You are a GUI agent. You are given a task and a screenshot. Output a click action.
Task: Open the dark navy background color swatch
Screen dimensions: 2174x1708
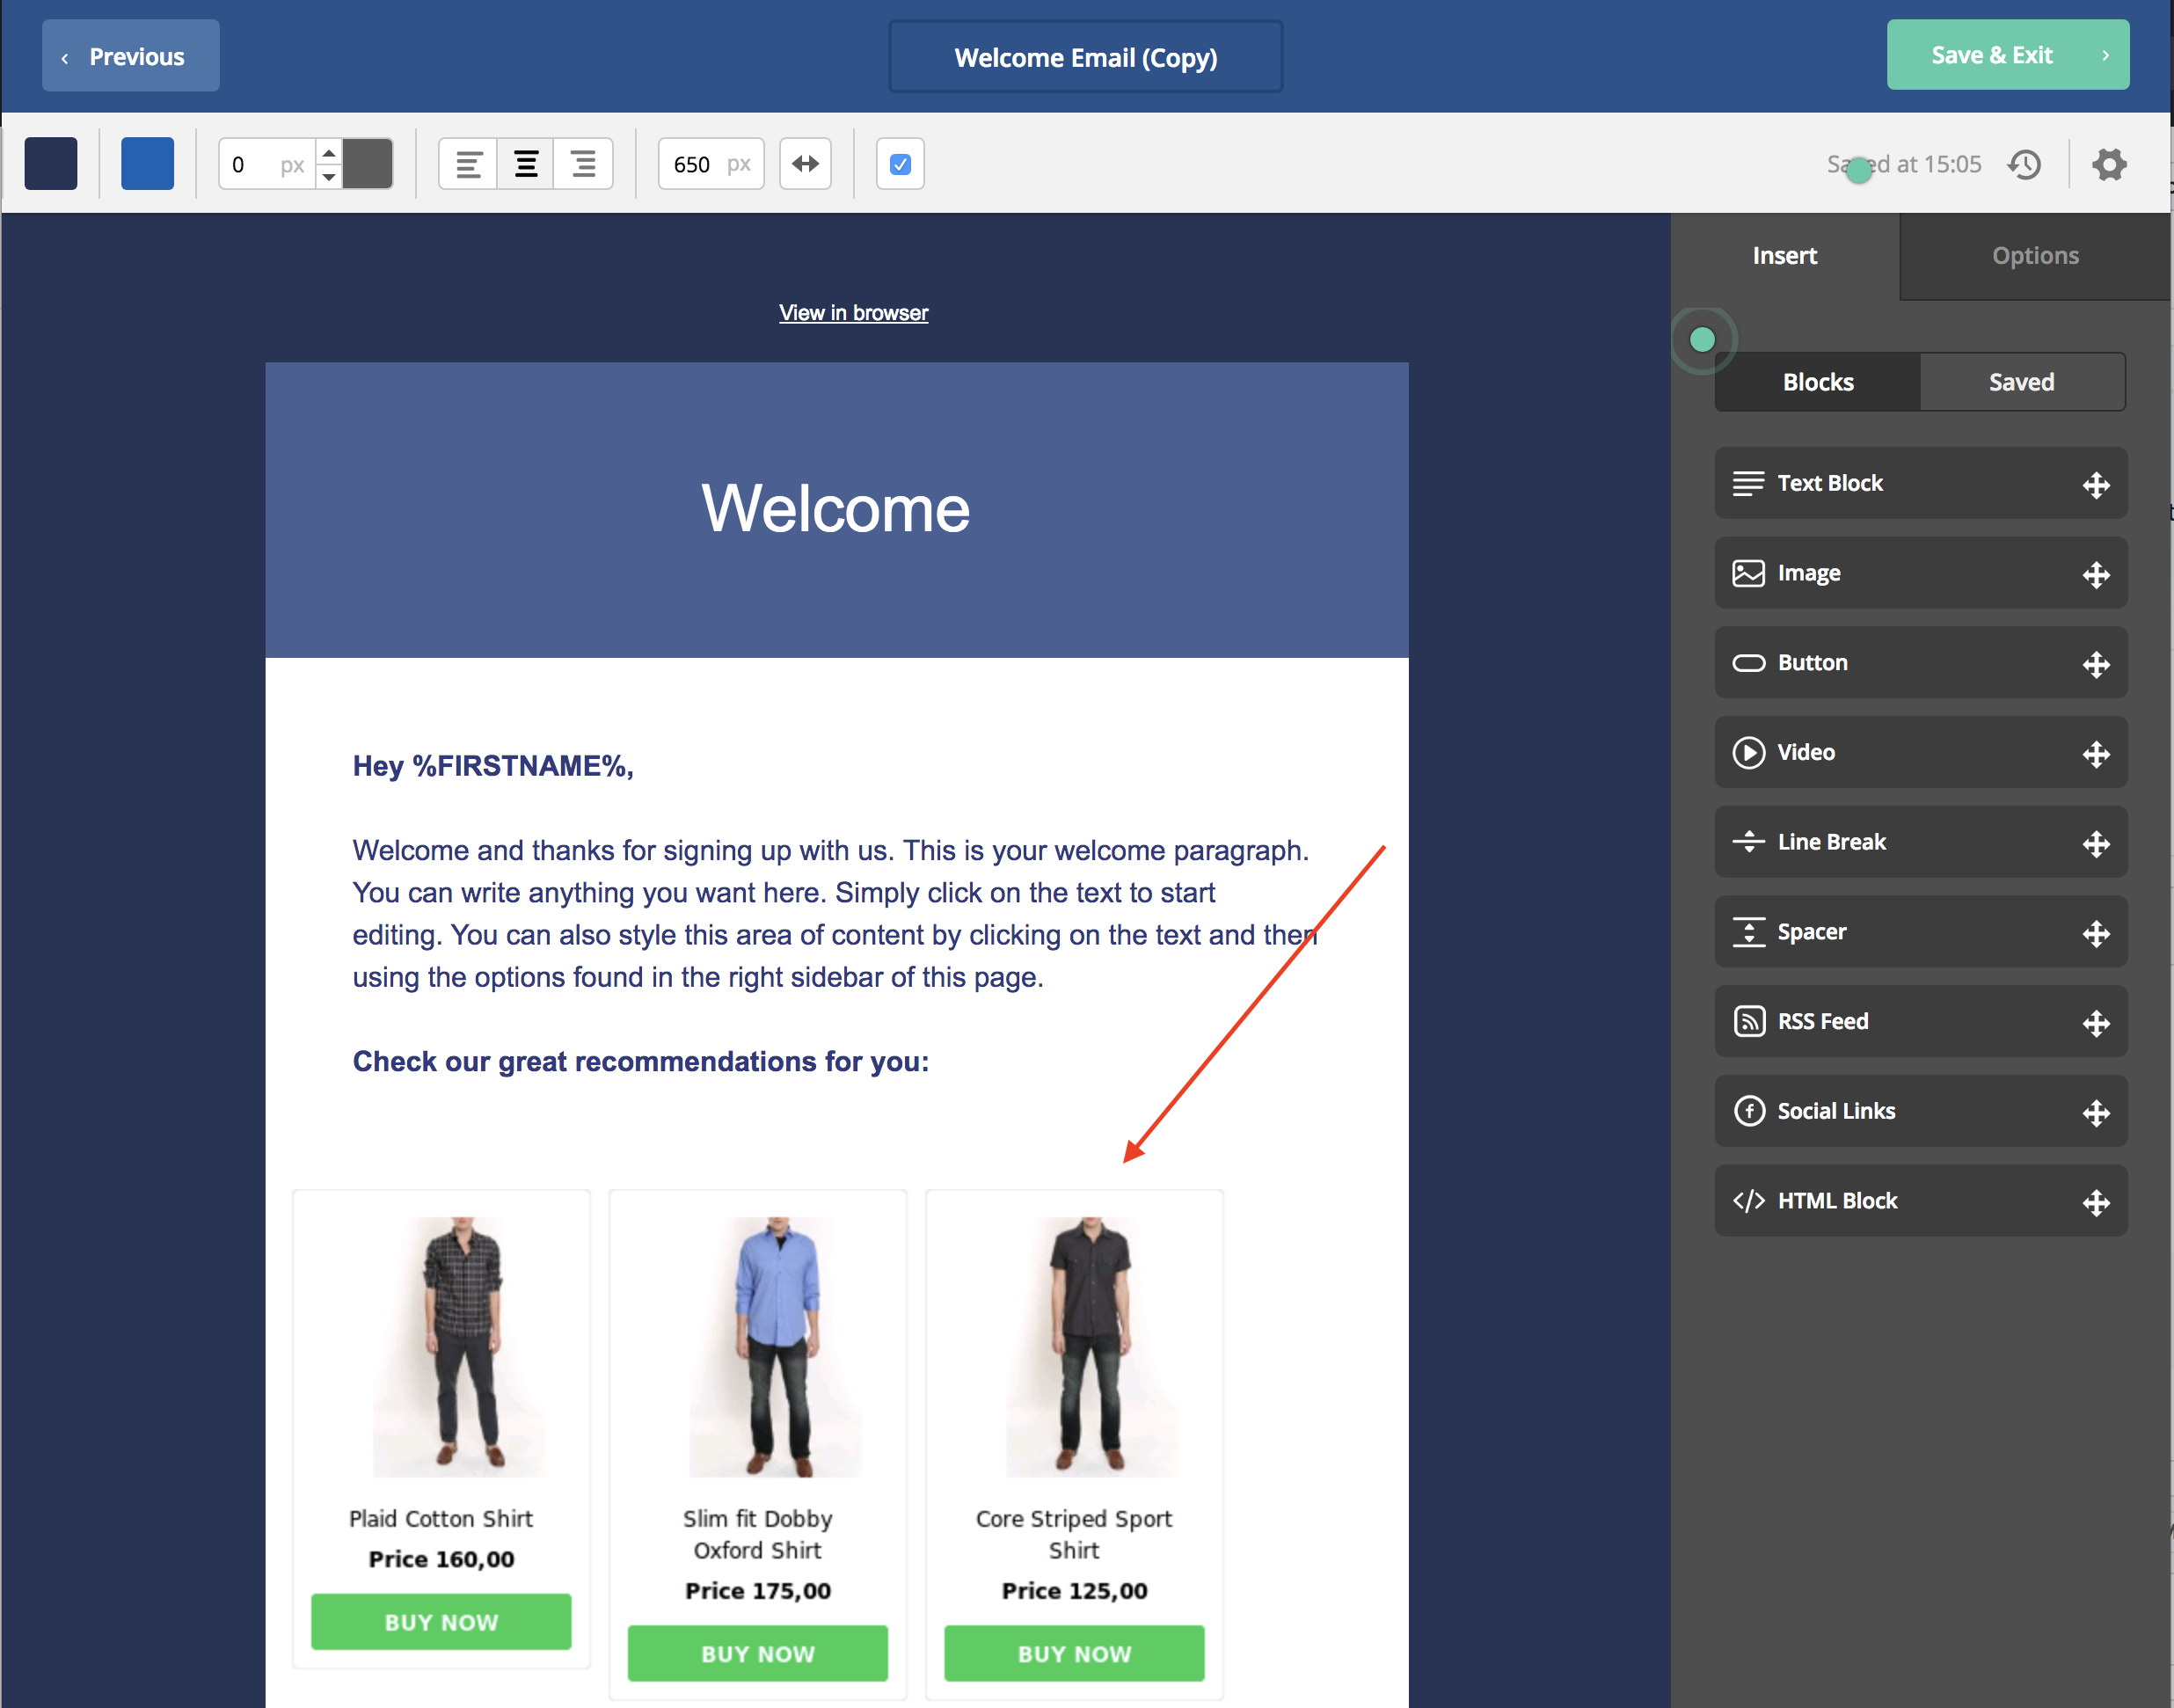point(51,164)
